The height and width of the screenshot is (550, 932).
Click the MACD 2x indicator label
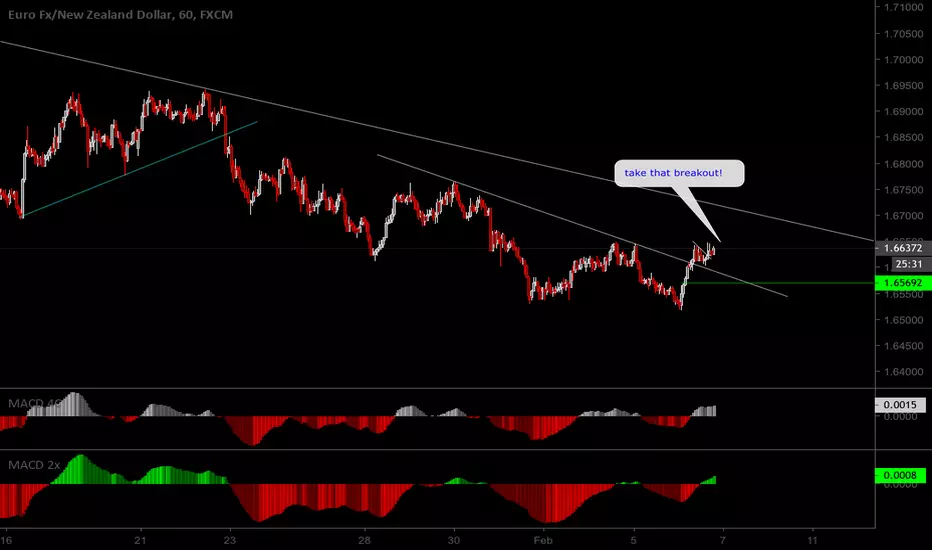[34, 465]
